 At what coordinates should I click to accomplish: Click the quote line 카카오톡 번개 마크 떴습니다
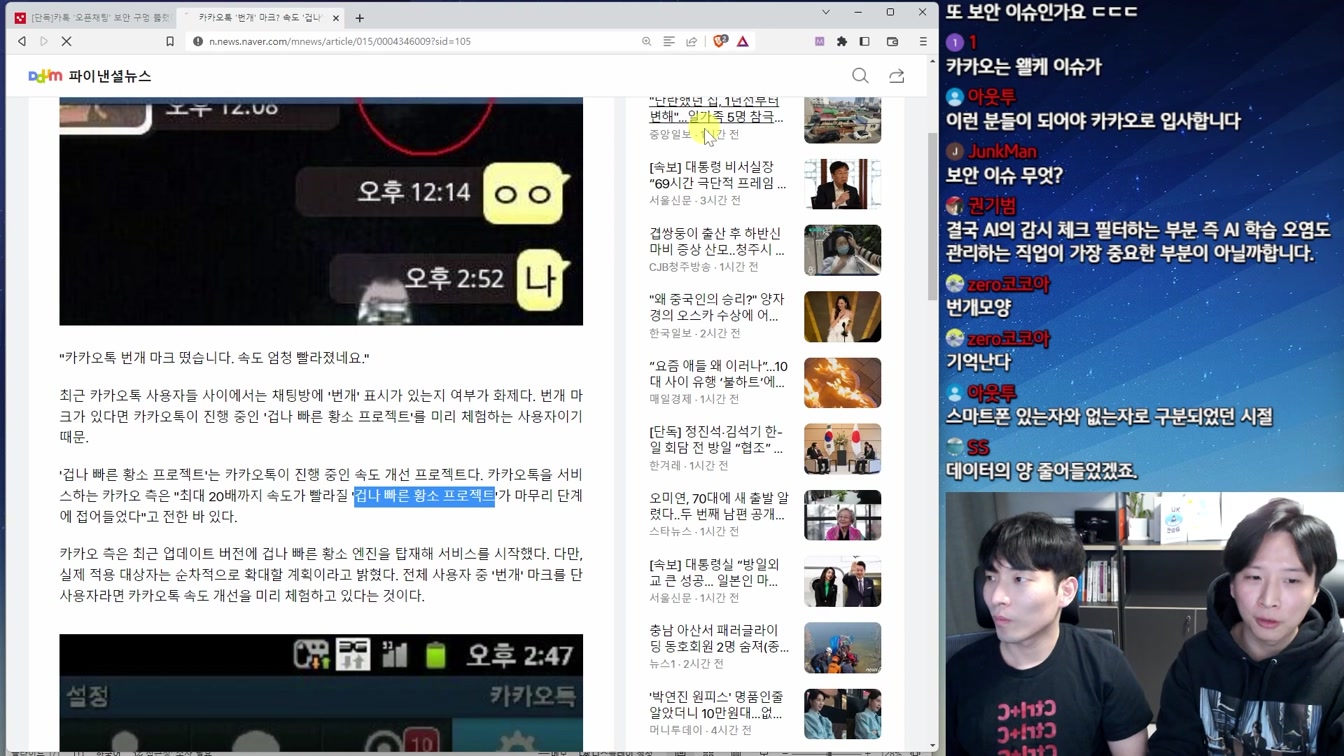click(214, 358)
